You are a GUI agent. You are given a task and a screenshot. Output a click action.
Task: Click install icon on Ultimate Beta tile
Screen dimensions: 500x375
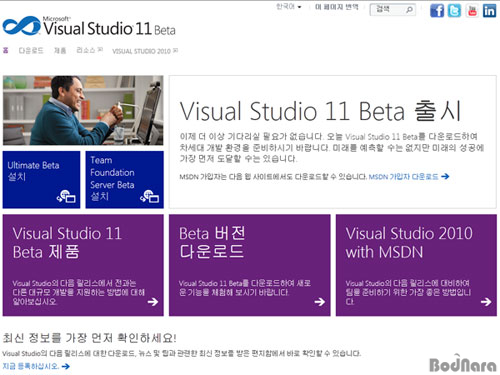click(66, 196)
